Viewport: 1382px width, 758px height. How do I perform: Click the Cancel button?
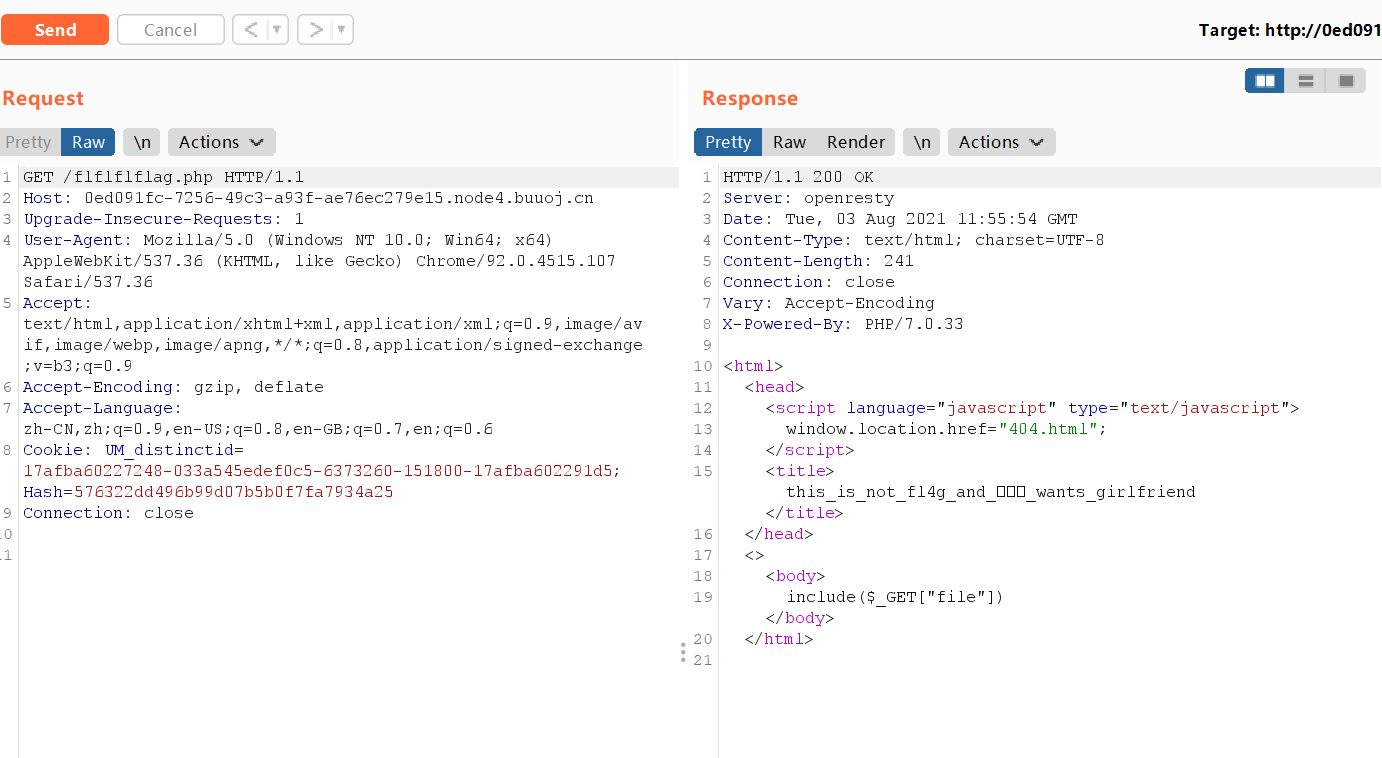[171, 30]
